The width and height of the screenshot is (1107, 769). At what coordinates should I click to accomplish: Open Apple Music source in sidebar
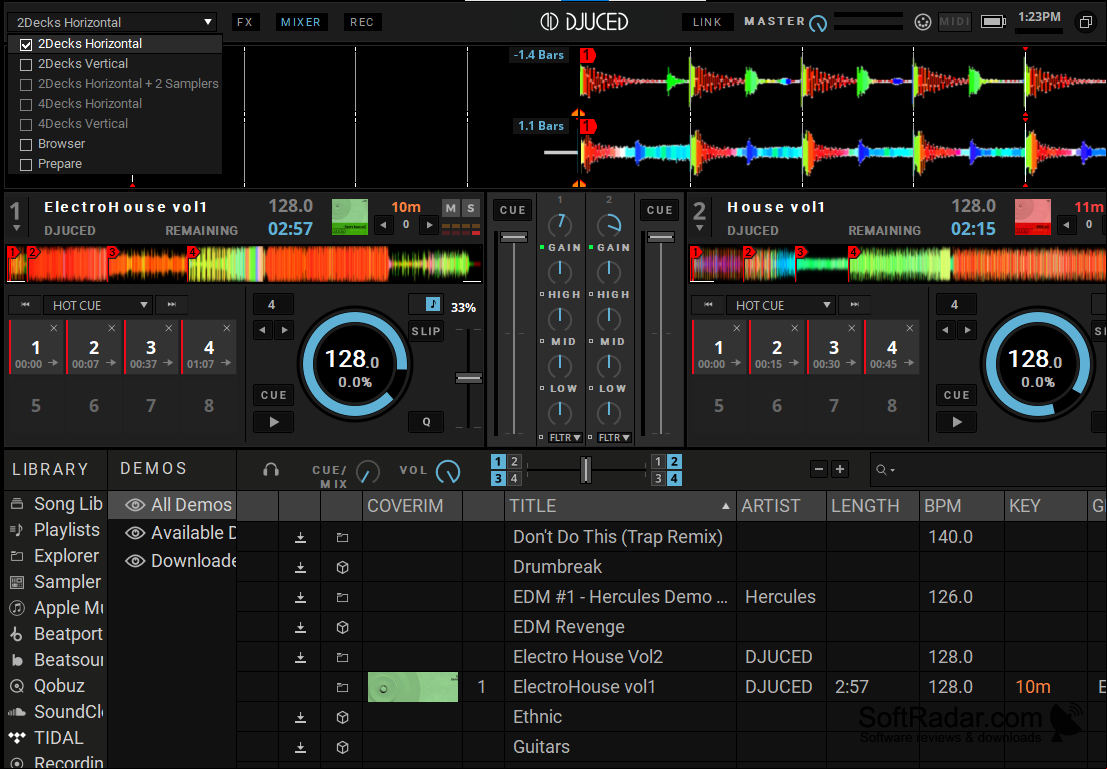(56, 608)
